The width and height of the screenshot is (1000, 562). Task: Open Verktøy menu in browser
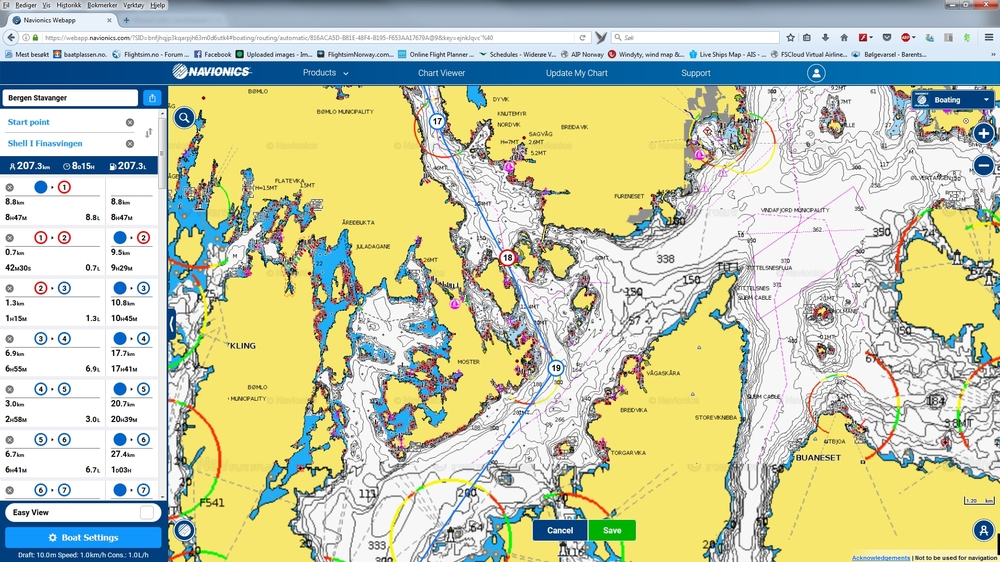tap(133, 5)
